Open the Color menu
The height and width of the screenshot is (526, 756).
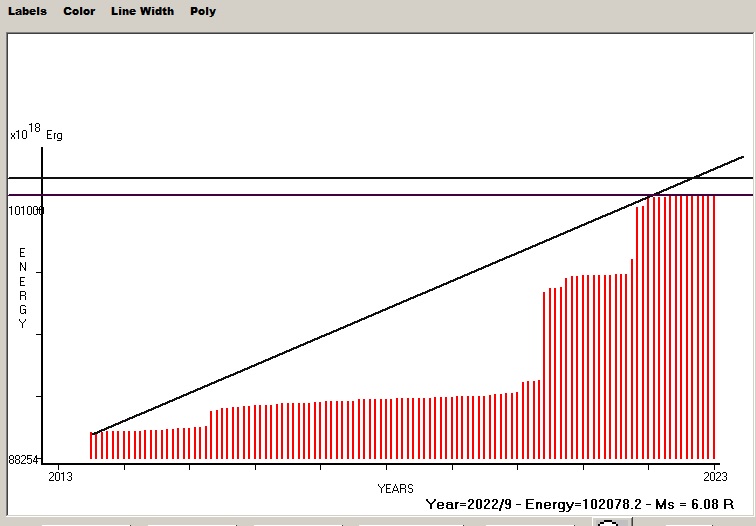point(79,11)
